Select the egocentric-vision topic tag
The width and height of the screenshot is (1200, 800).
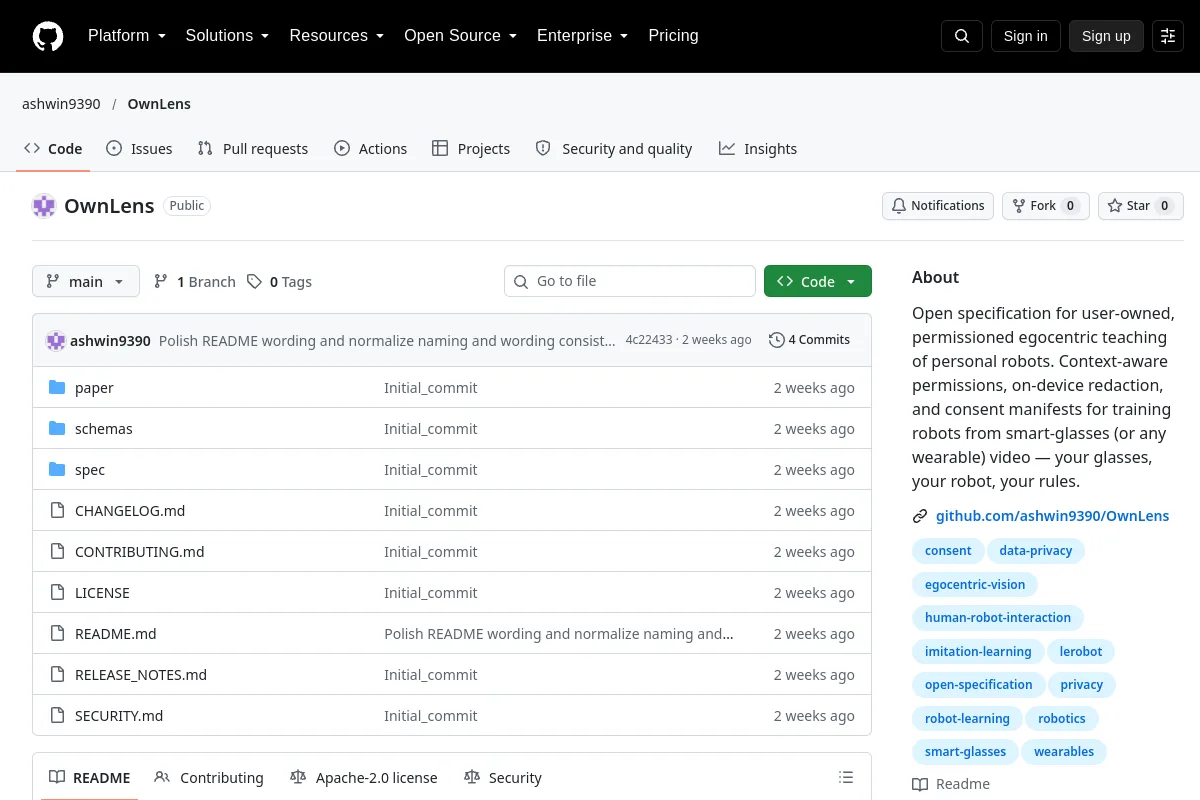point(975,584)
